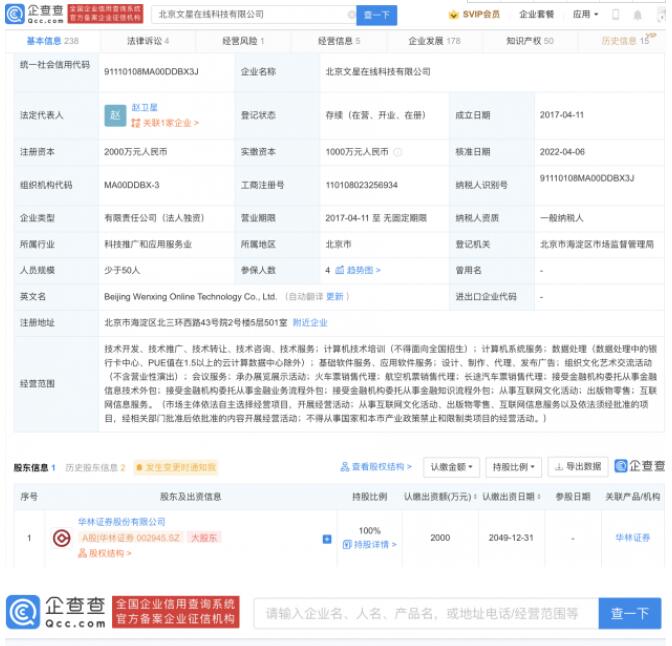This screenshot has width=672, height=646.
Task: Open the 持股比例 filter dropdown
Action: (513, 466)
